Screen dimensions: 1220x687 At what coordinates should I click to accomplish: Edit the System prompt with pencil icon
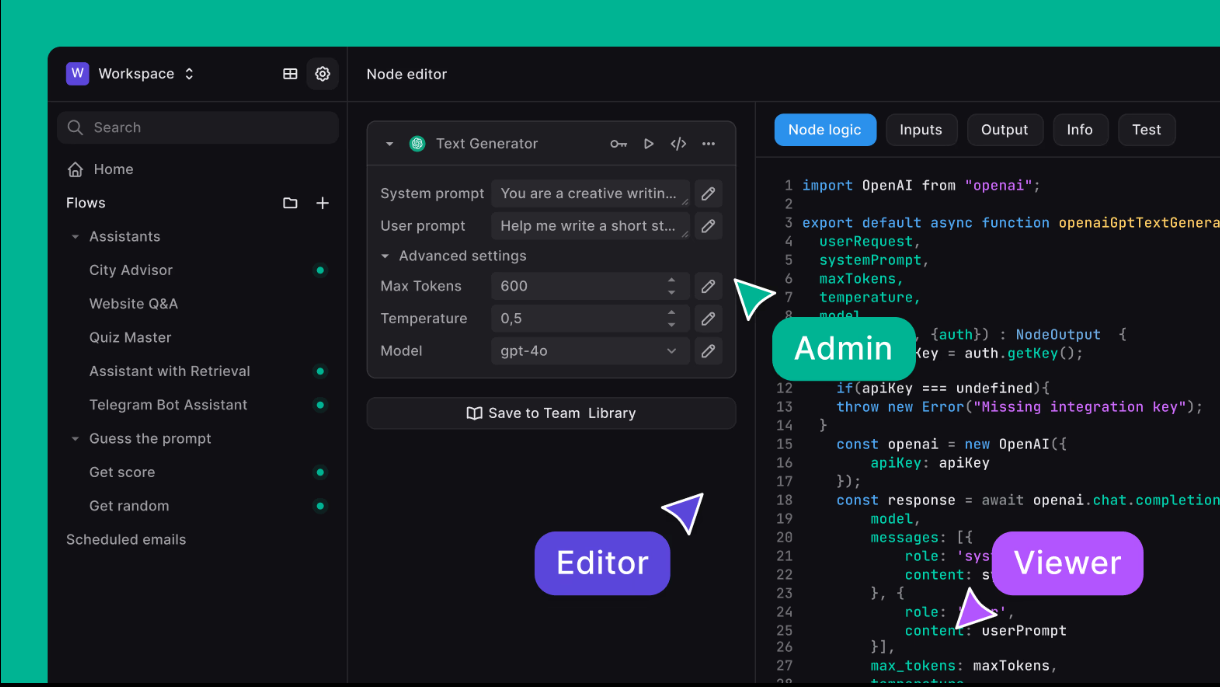coord(708,194)
